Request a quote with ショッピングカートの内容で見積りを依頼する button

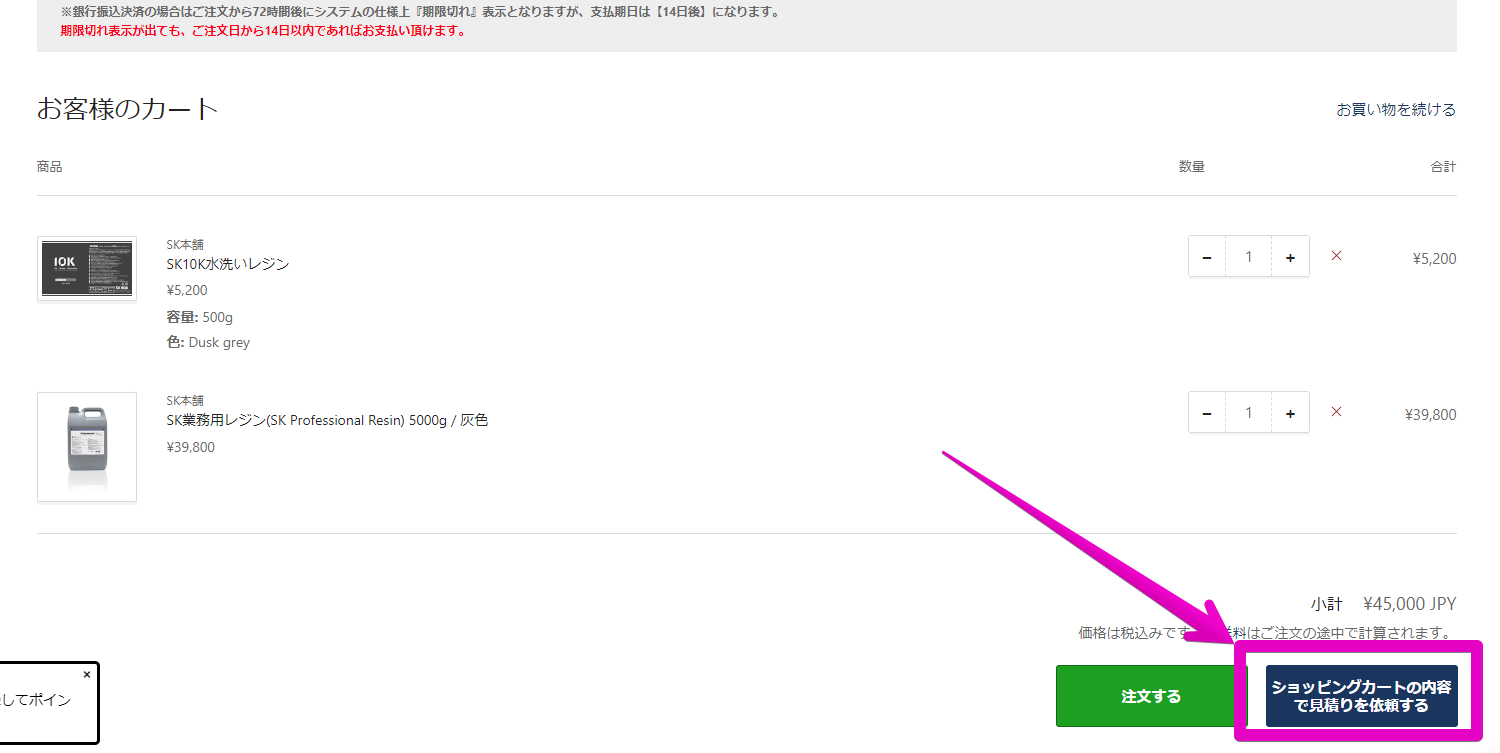[x=1361, y=696]
